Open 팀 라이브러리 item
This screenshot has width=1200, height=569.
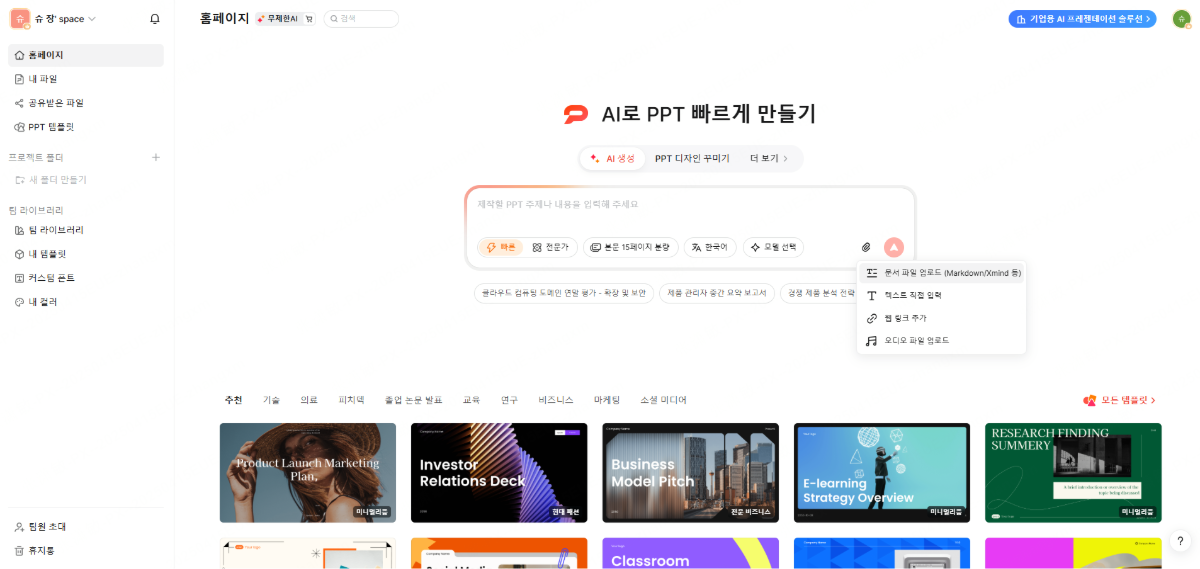click(x=86, y=230)
